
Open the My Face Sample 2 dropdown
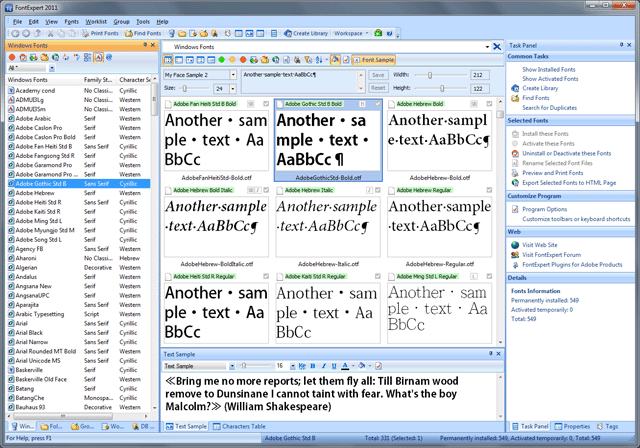coord(233,75)
